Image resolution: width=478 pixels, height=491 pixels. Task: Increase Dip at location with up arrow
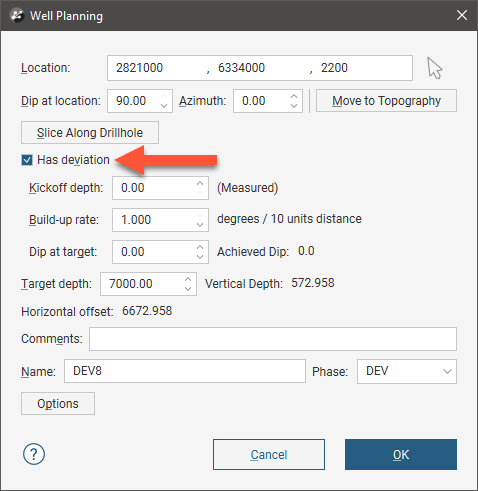[164, 96]
